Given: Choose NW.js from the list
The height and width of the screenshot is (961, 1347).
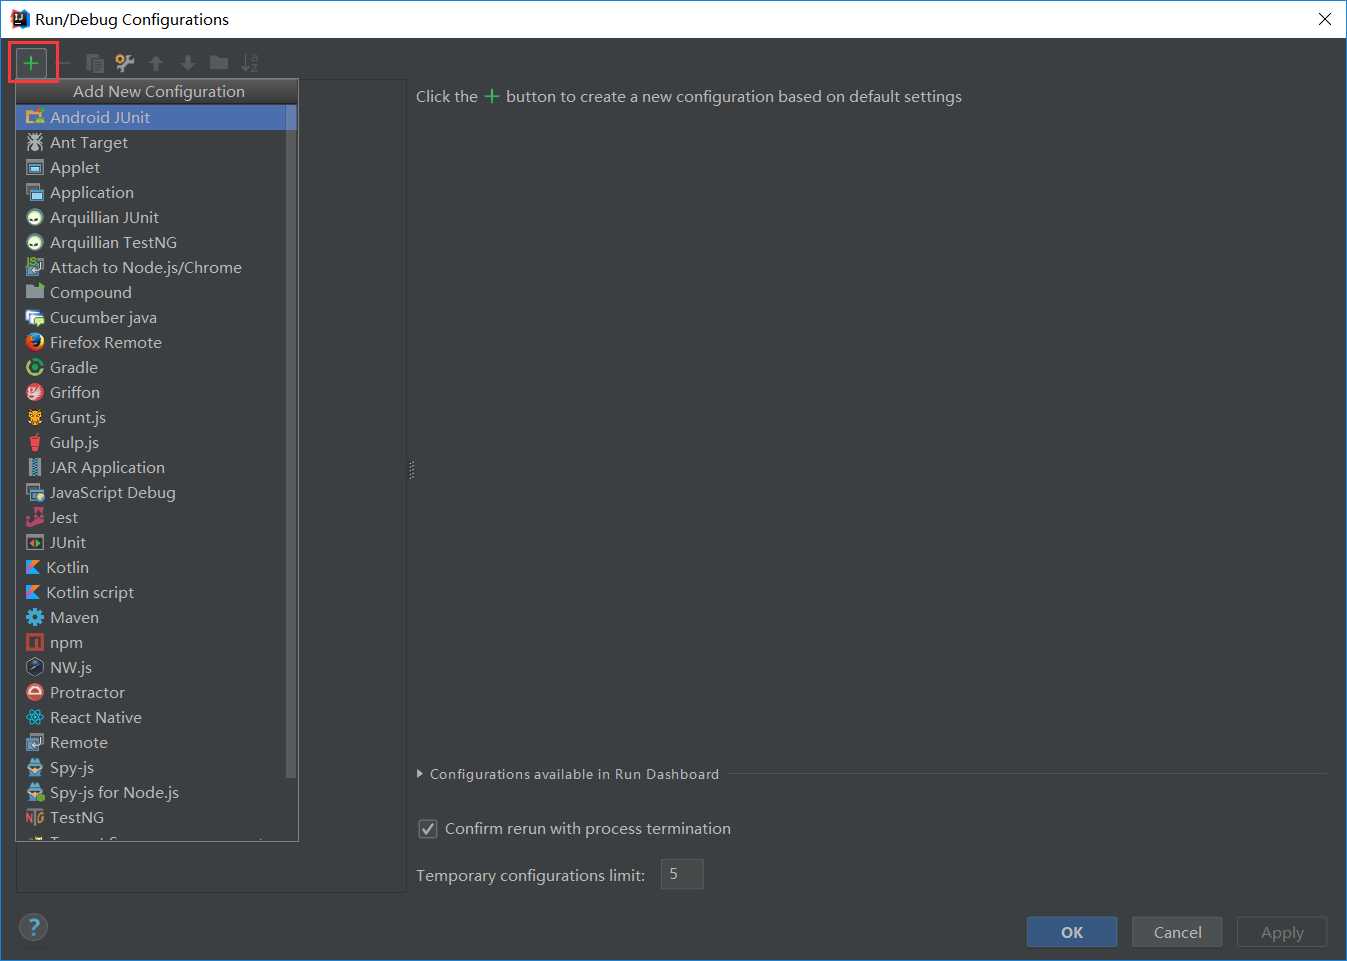Looking at the screenshot, I should tap(151, 667).
